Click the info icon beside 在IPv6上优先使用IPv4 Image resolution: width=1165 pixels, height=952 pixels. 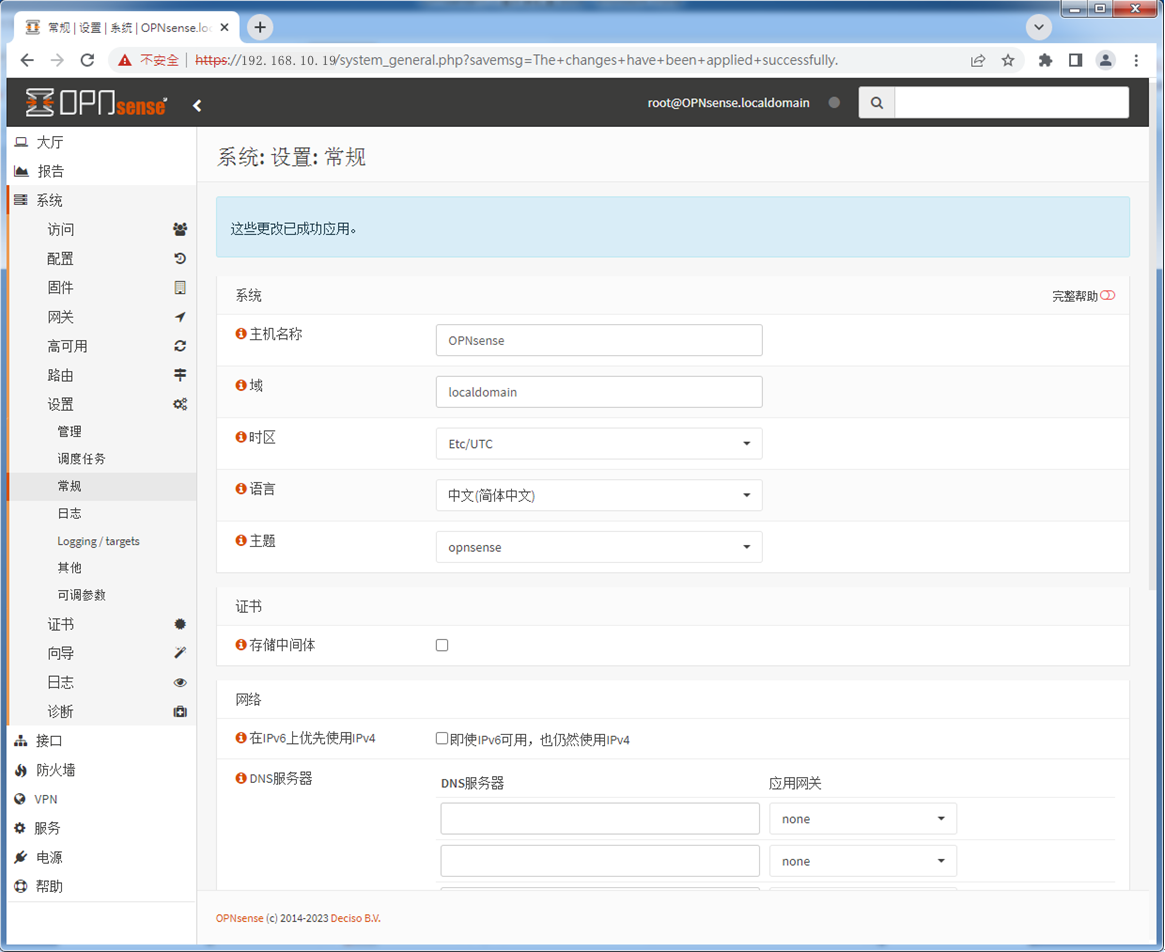[241, 737]
